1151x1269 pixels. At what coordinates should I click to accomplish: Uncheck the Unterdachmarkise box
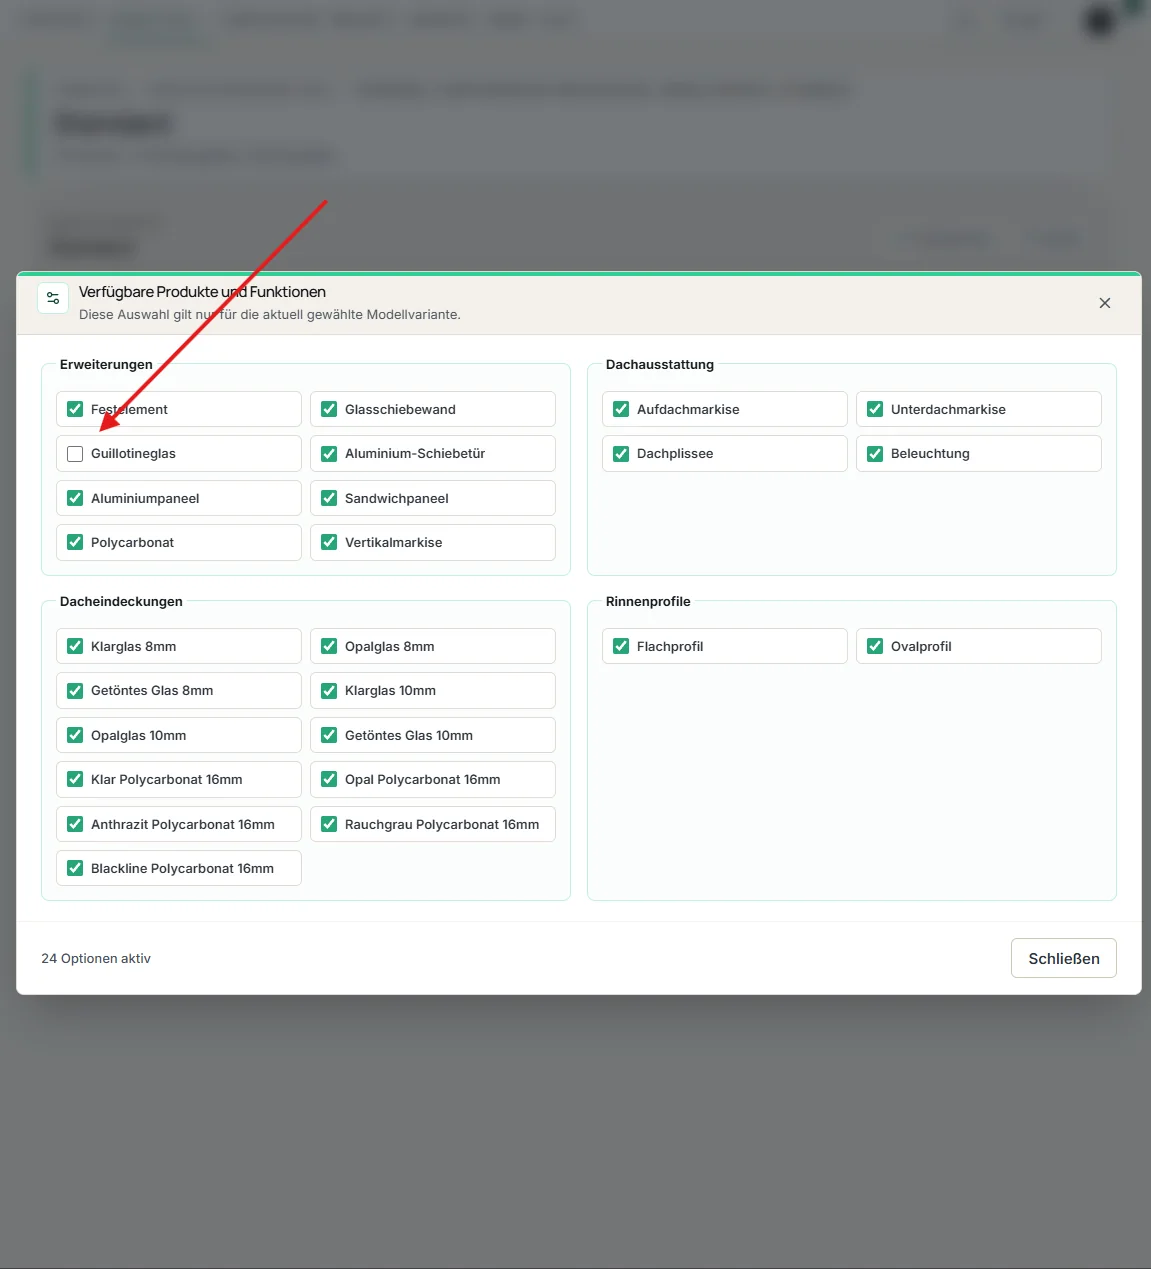point(875,409)
